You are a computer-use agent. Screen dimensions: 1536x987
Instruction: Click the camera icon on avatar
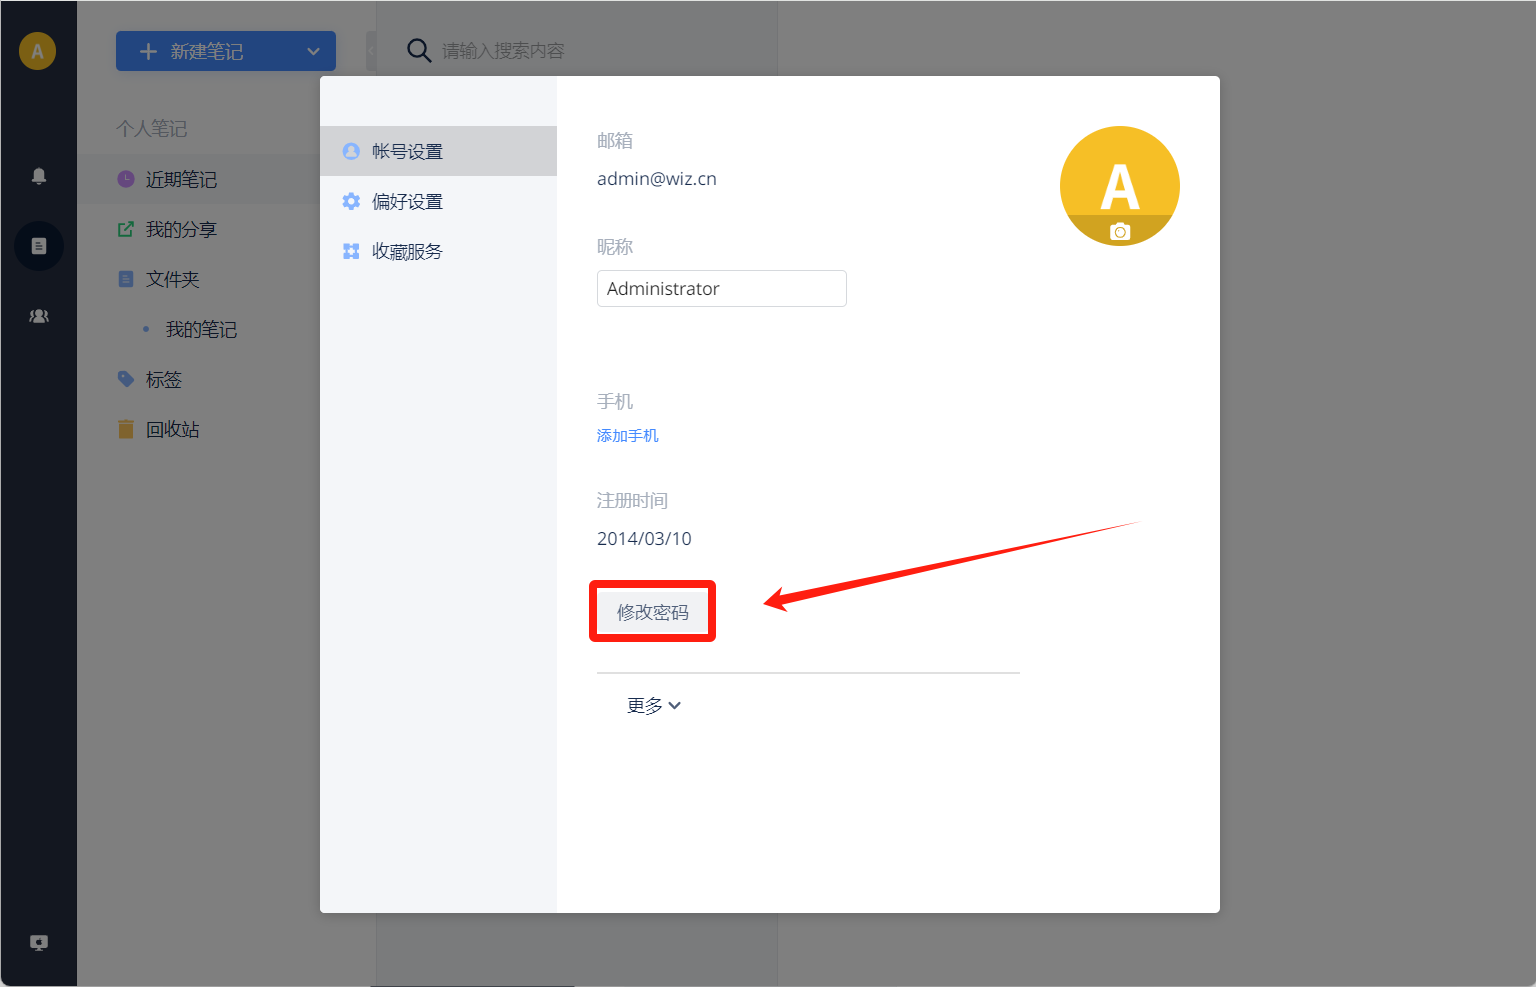tap(1120, 232)
